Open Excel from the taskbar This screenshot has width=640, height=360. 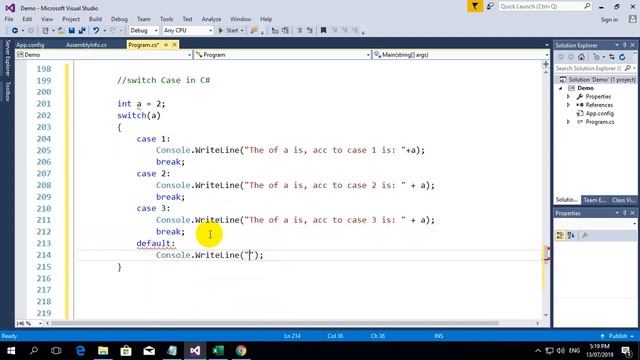218,351
